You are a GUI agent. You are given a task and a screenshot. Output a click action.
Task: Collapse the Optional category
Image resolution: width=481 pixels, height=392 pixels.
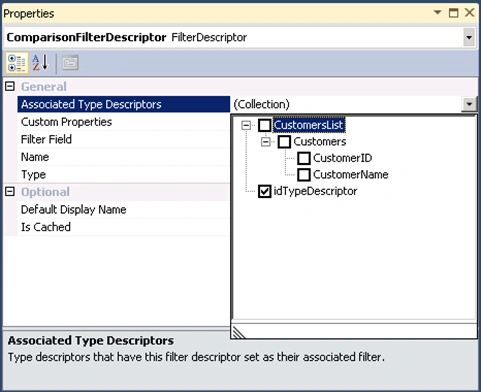(x=10, y=192)
